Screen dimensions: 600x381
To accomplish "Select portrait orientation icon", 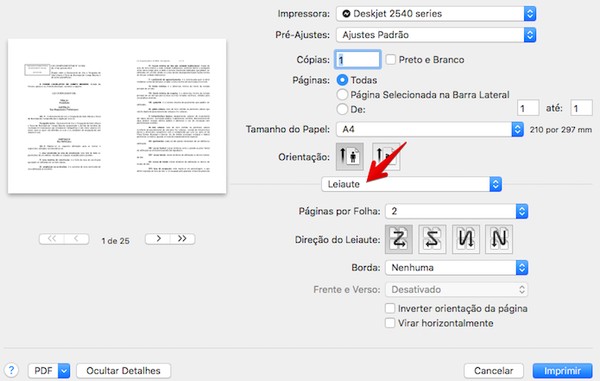I will coord(349,156).
